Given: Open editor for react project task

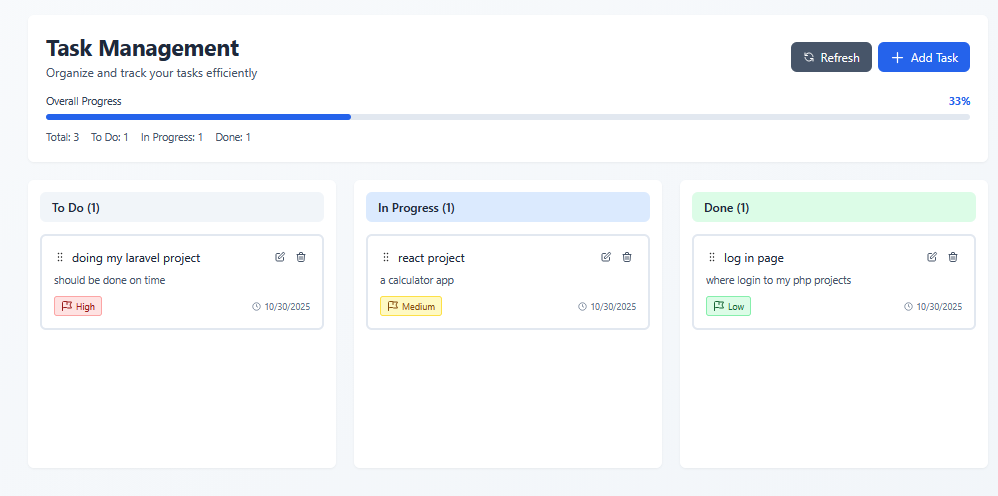Looking at the screenshot, I should pyautogui.click(x=606, y=257).
